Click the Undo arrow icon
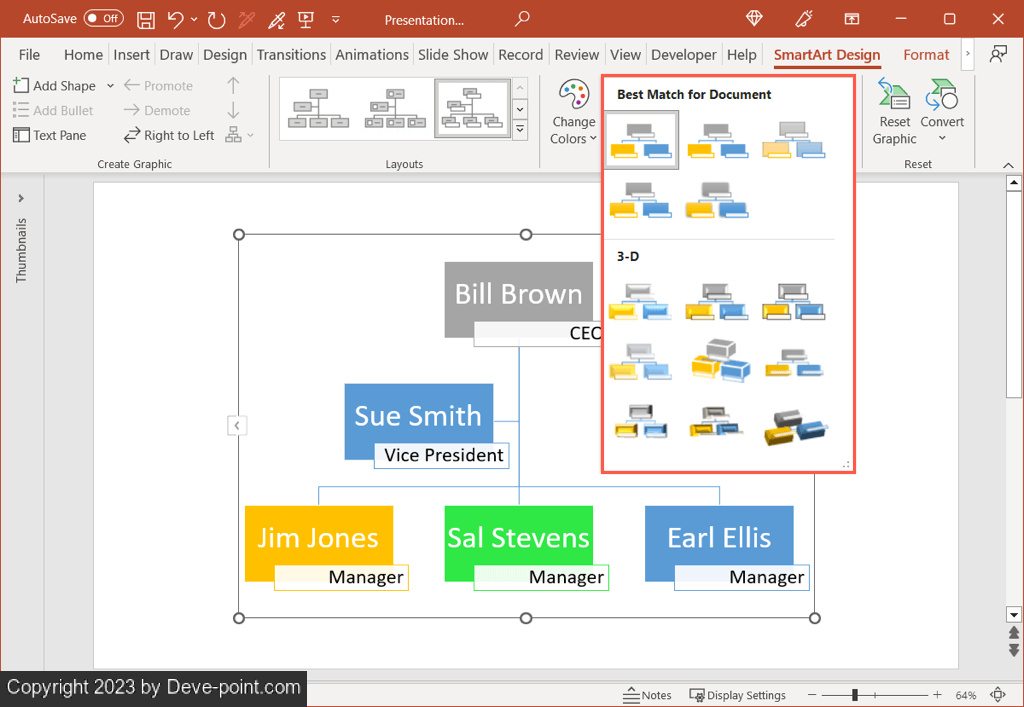1024x707 pixels. (x=176, y=19)
